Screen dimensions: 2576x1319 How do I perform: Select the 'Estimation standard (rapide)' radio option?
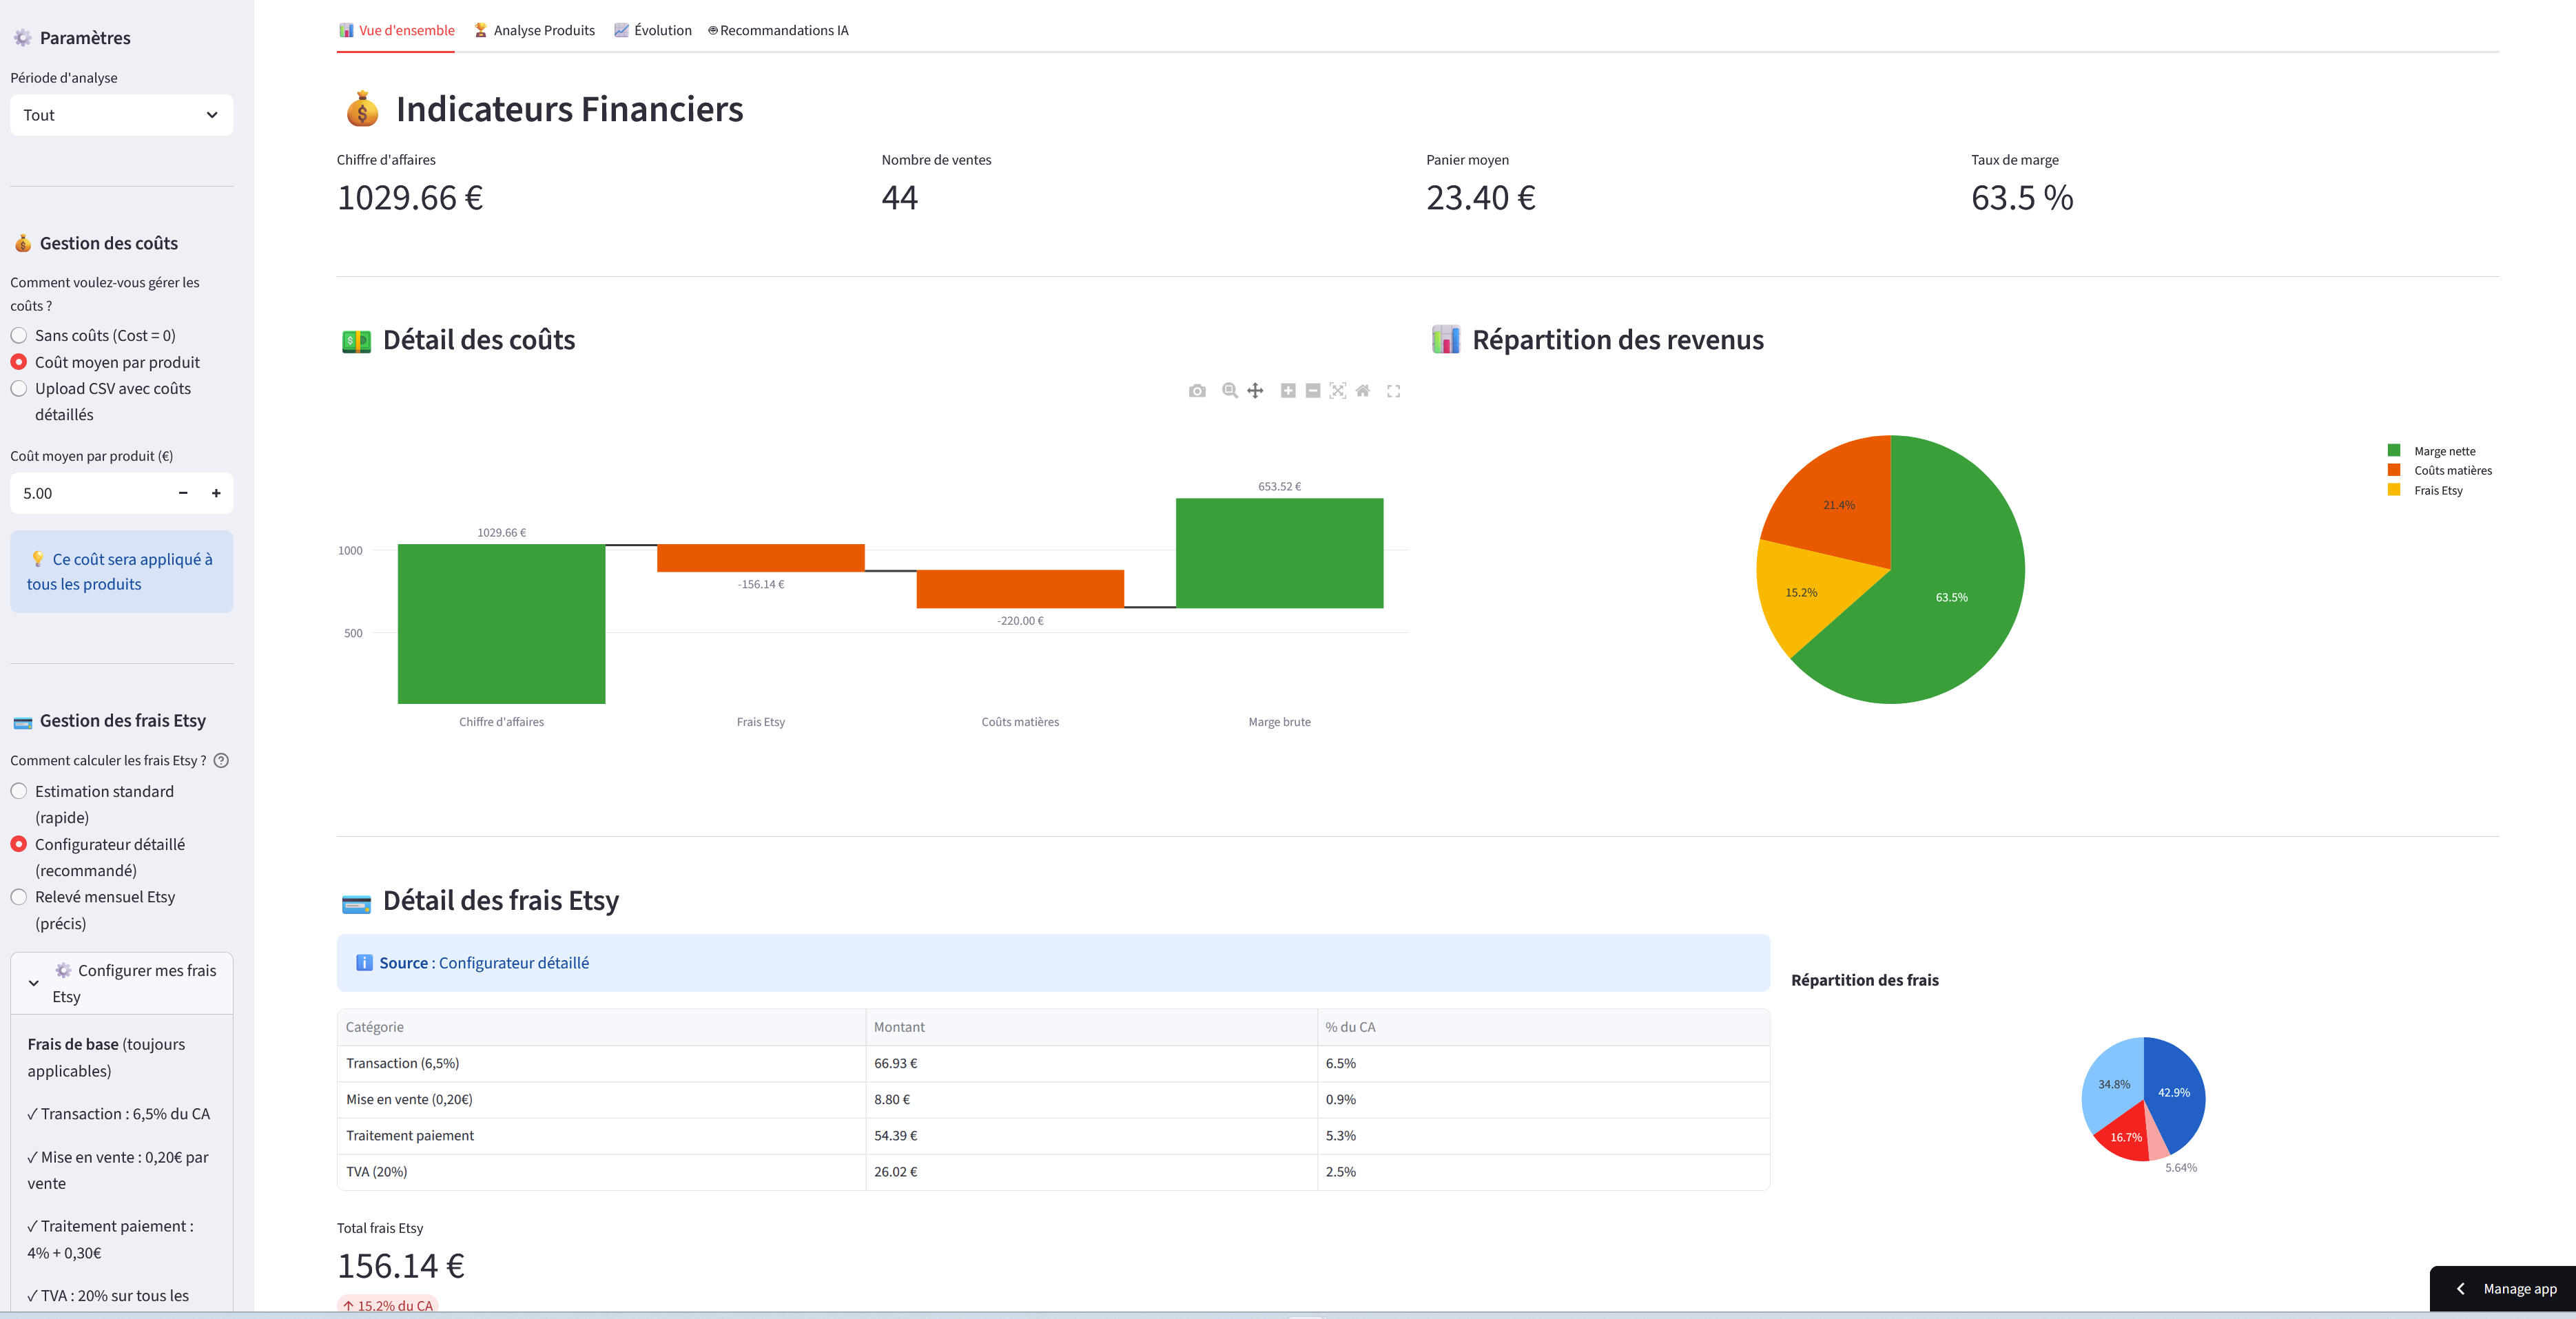tap(19, 792)
